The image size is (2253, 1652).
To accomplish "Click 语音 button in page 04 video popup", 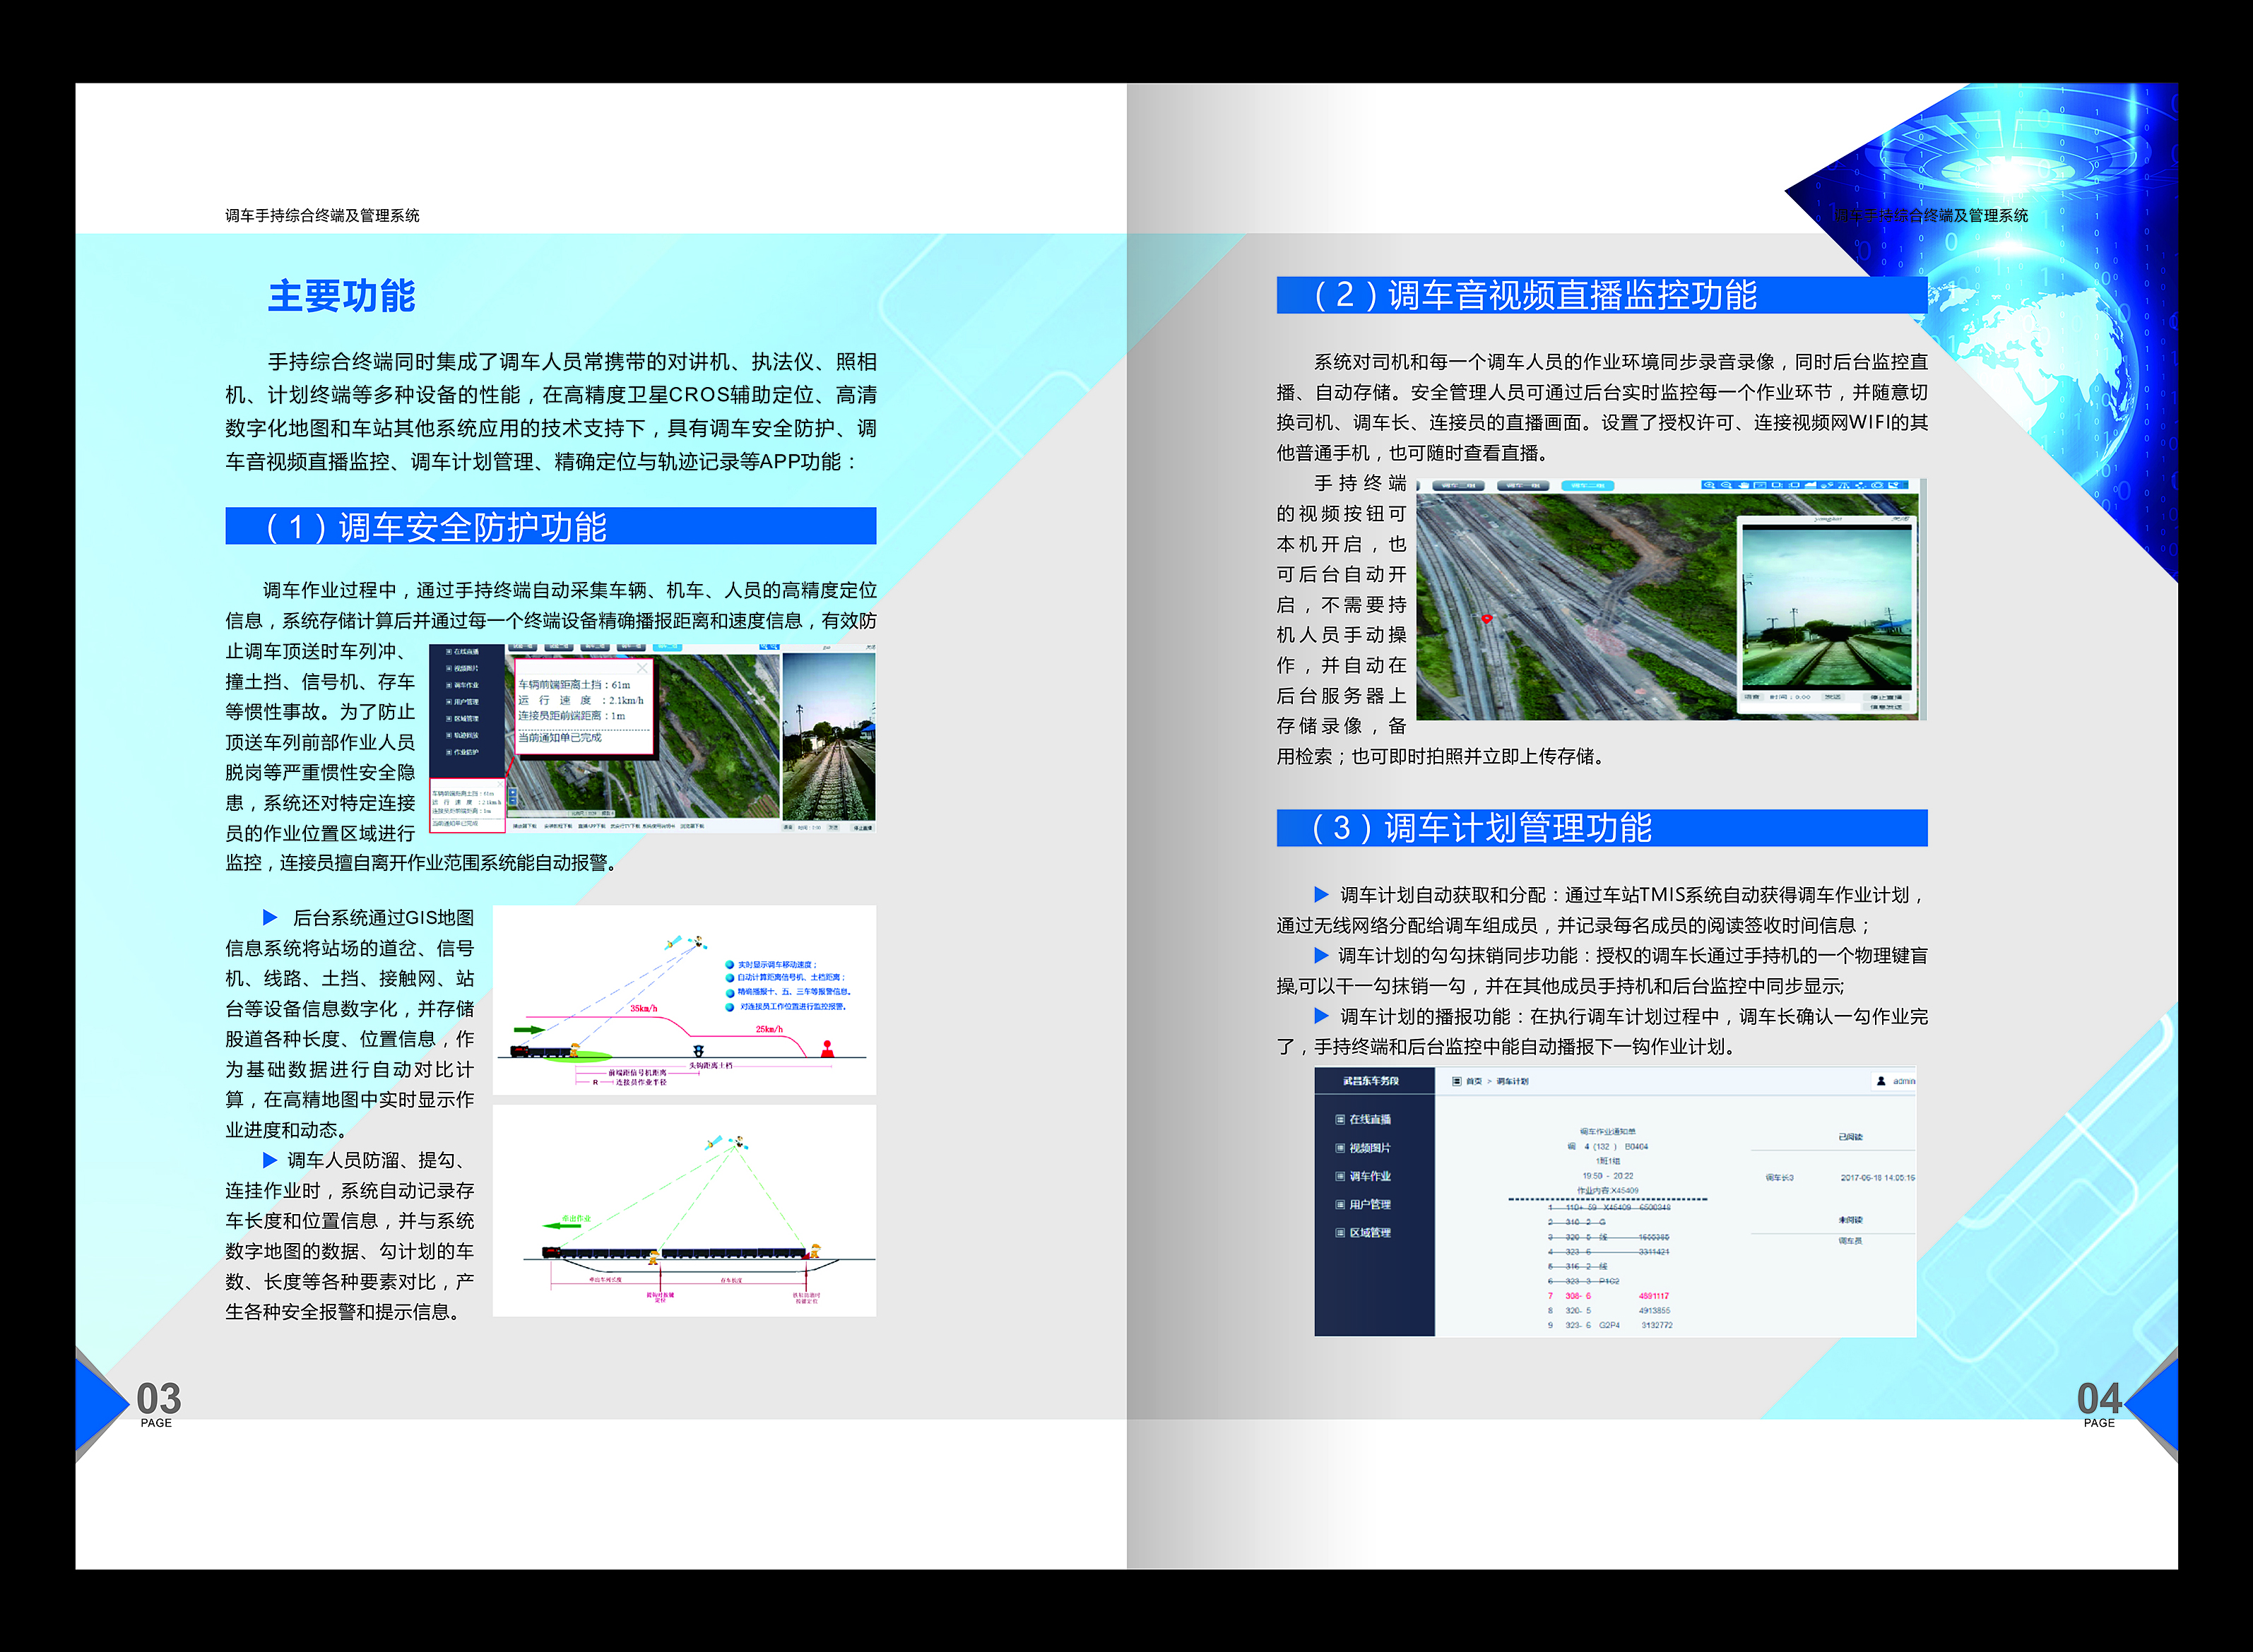I will pyautogui.click(x=1752, y=697).
